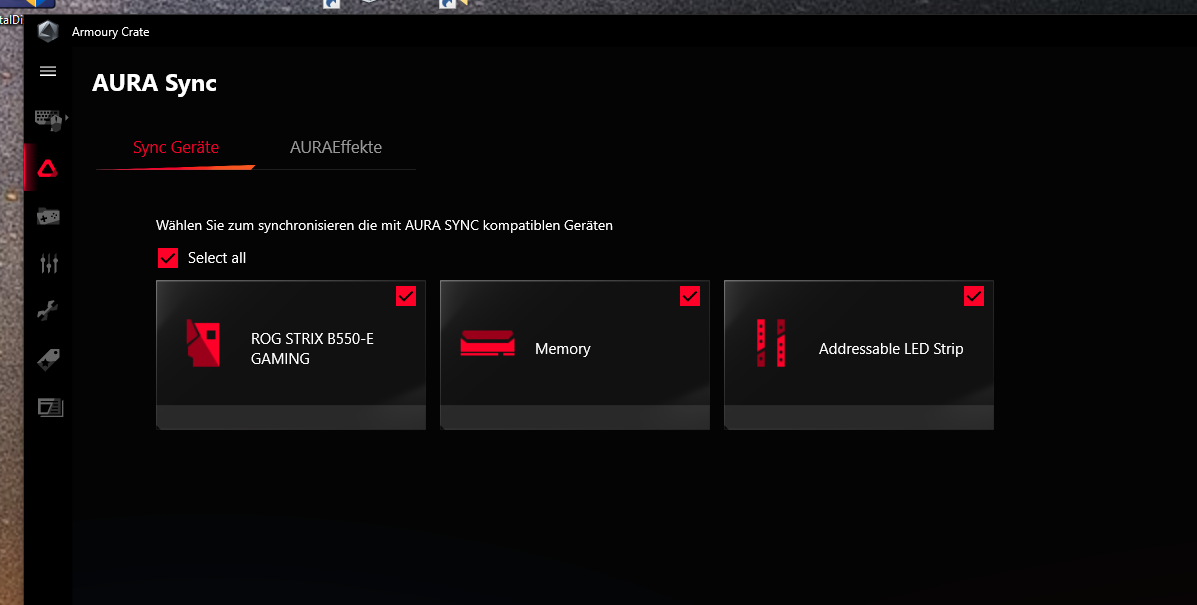The height and width of the screenshot is (605, 1197).
Task: Switch to the Sync Geräte tab
Action: 176,147
